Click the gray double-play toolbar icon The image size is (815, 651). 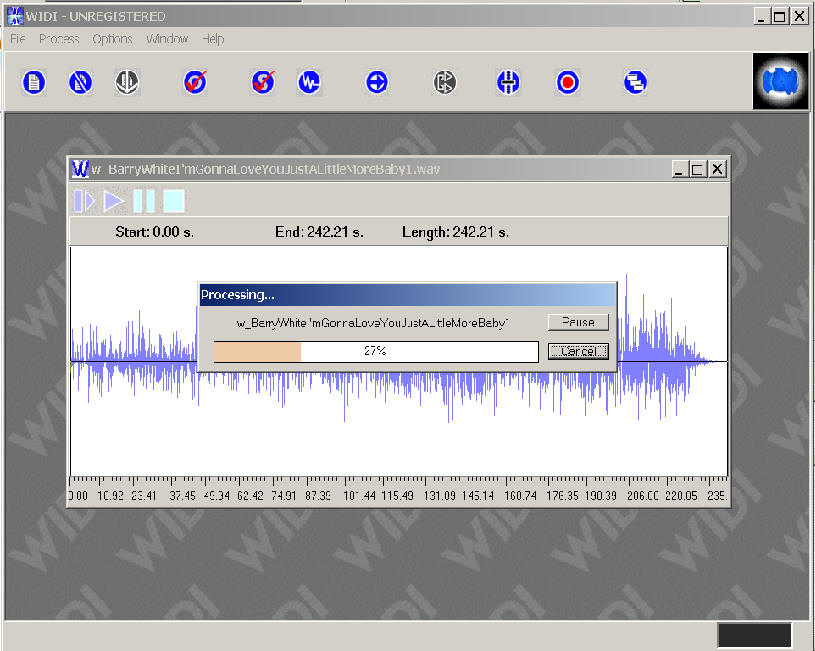(445, 82)
